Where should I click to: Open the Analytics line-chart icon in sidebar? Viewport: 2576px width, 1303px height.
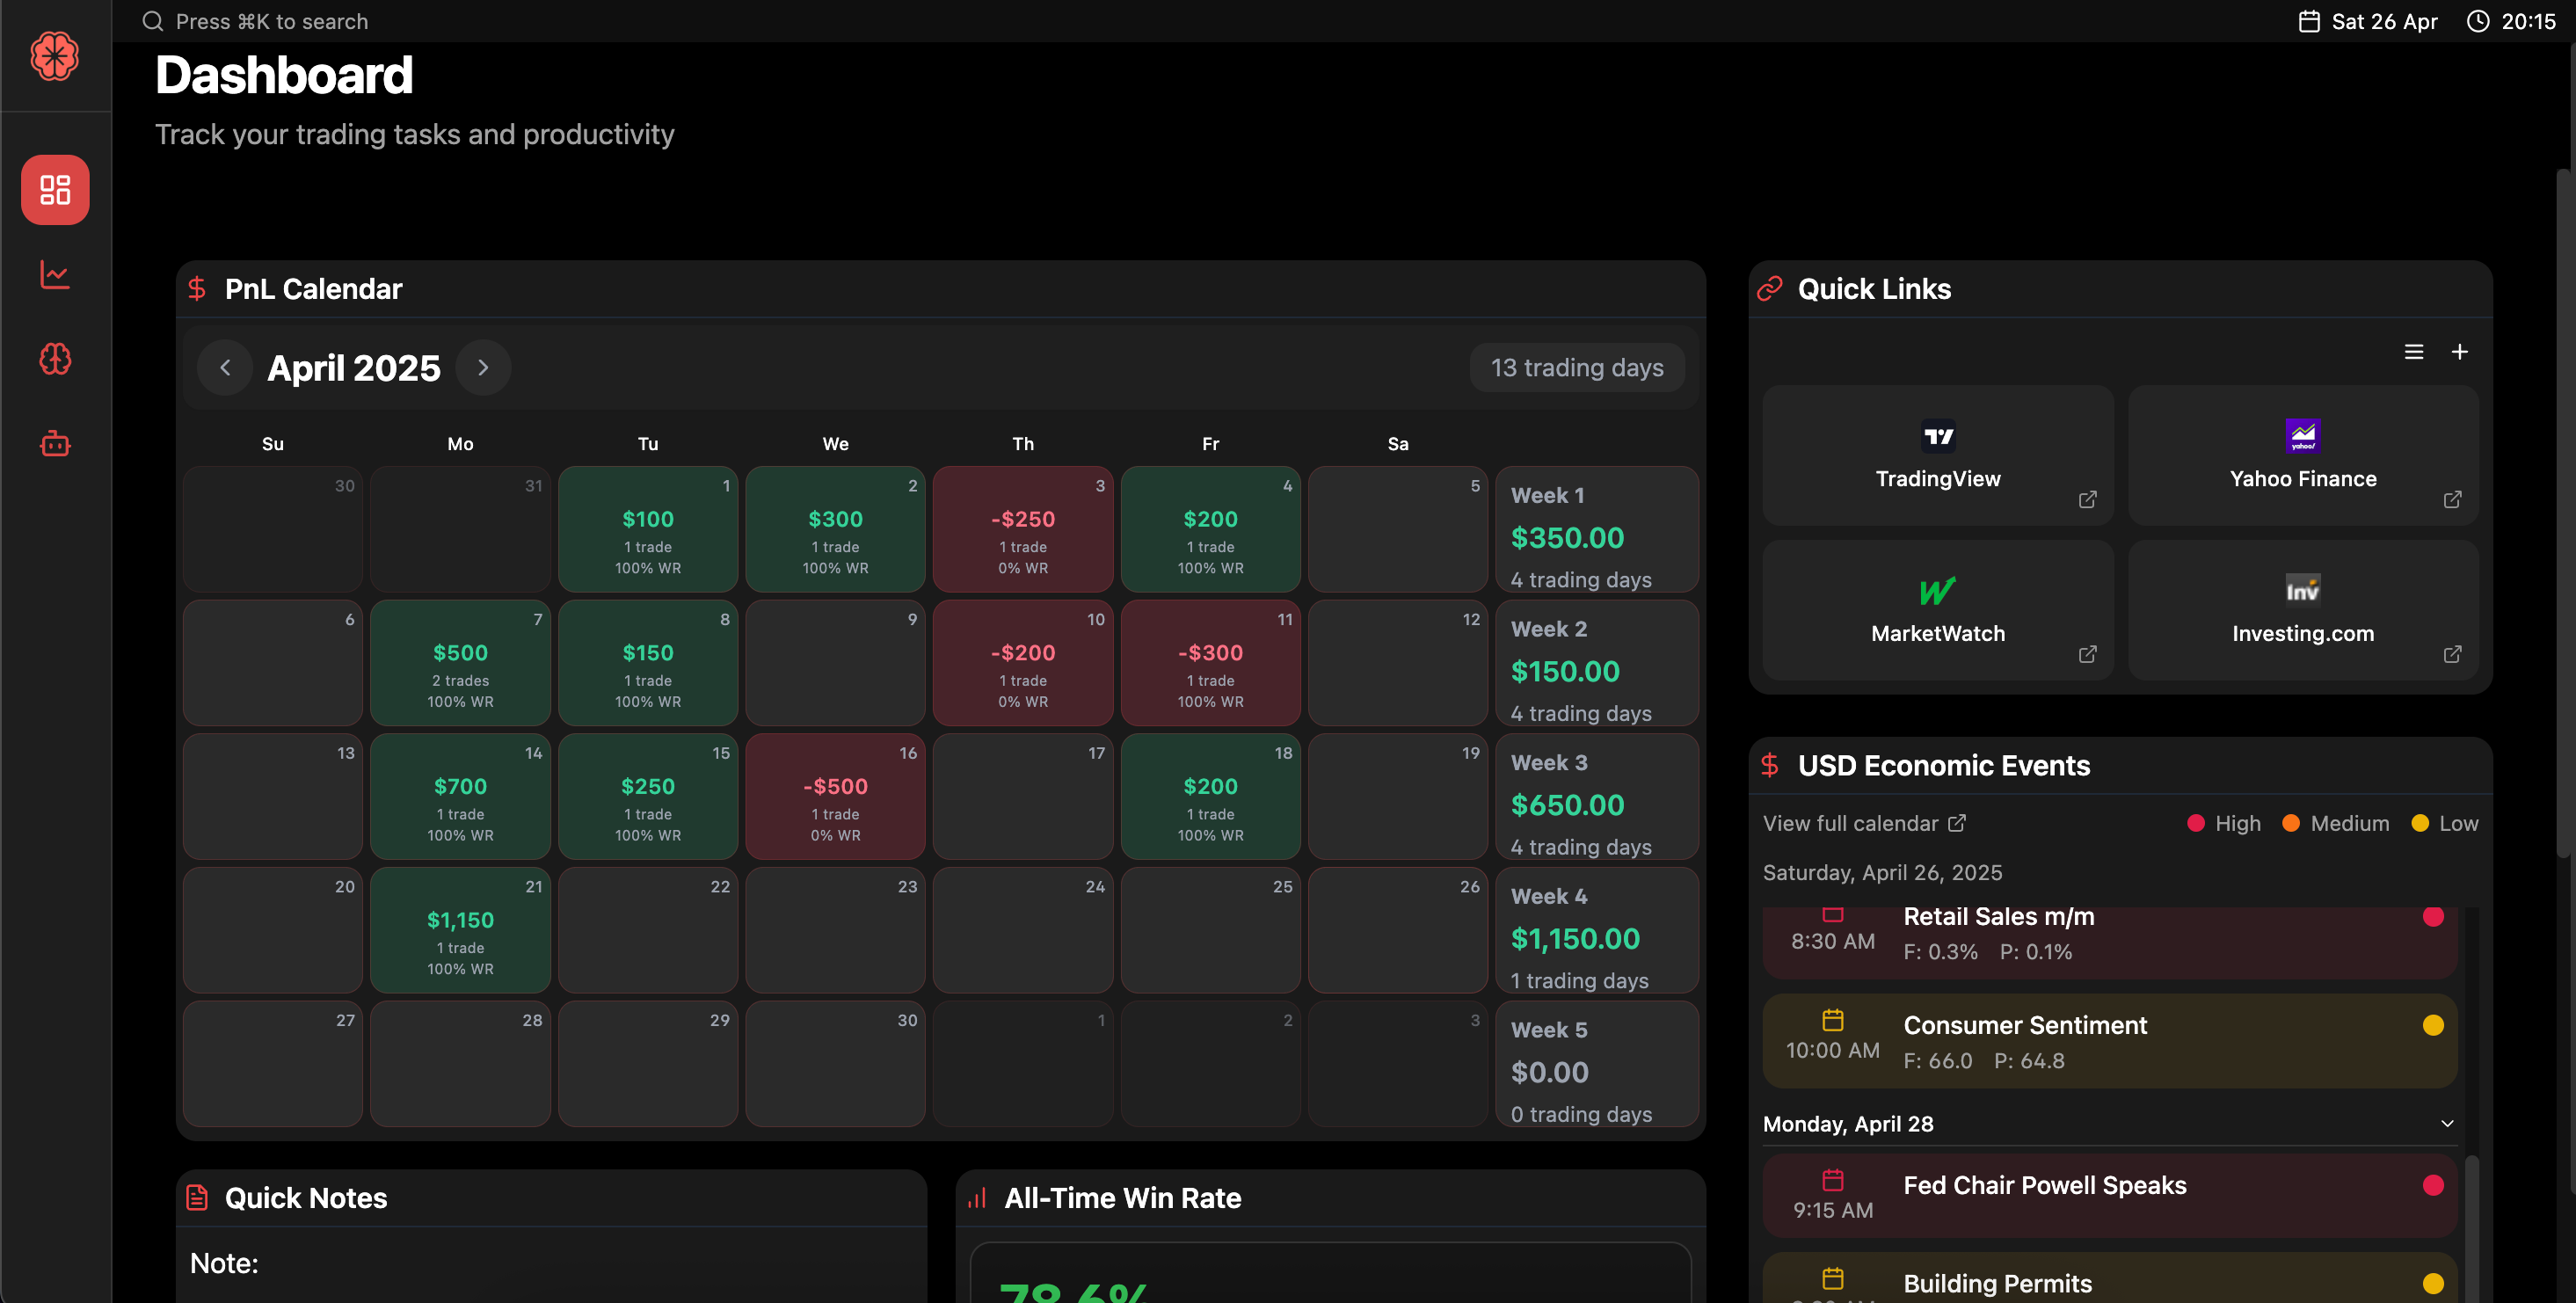[x=55, y=274]
